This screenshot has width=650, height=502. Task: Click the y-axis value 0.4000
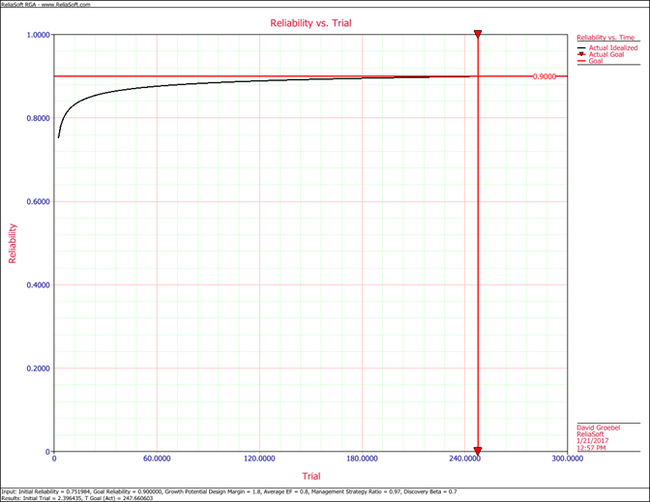[38, 285]
